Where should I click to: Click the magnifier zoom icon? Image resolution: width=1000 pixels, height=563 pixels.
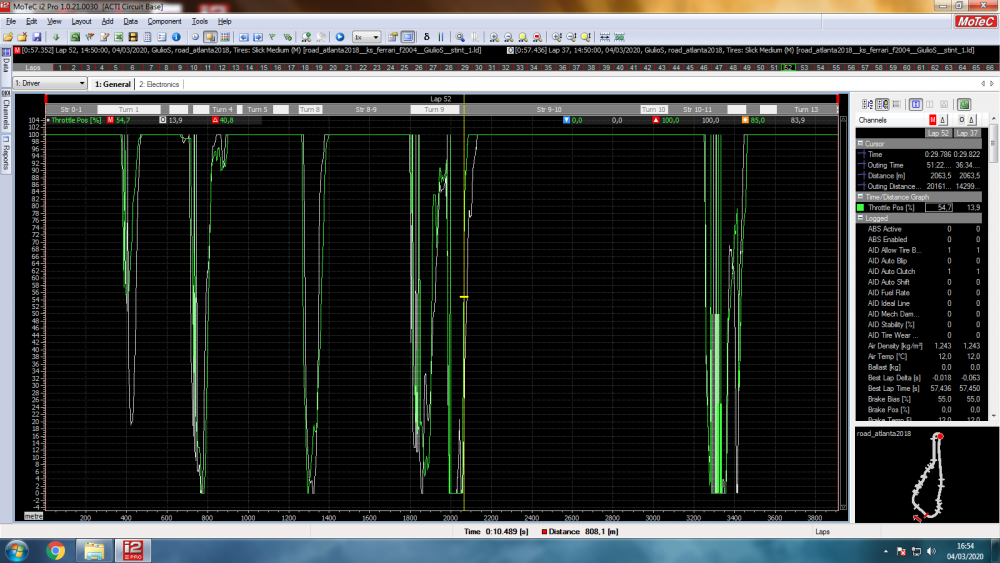click(x=460, y=37)
